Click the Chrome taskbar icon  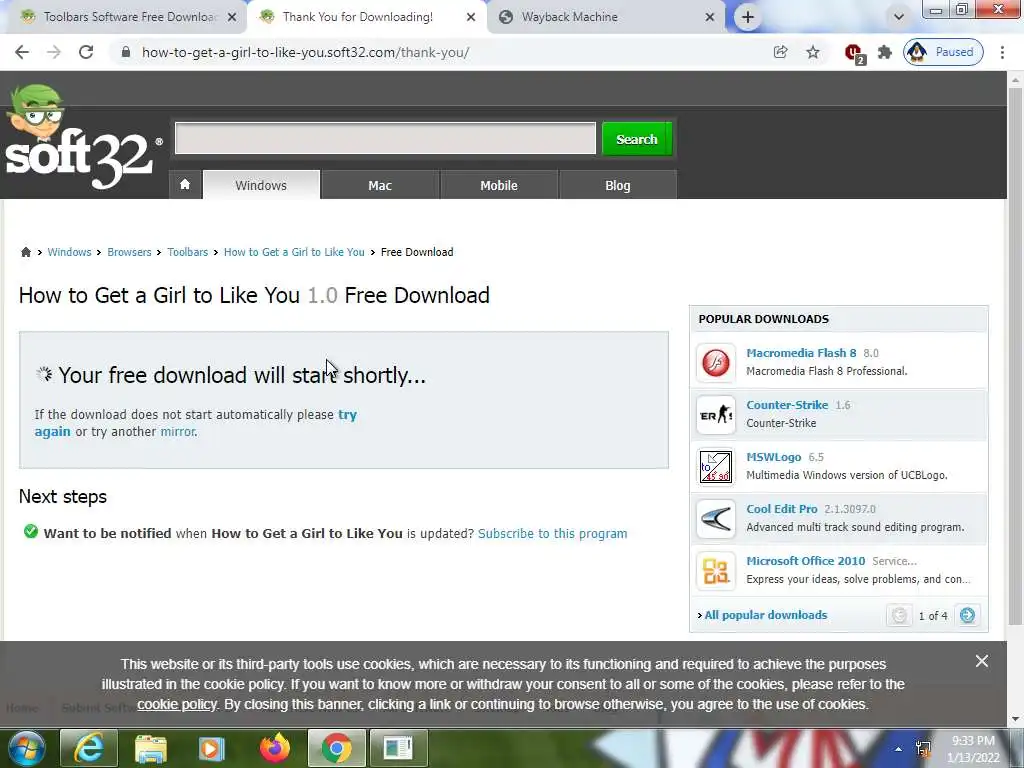coord(336,748)
